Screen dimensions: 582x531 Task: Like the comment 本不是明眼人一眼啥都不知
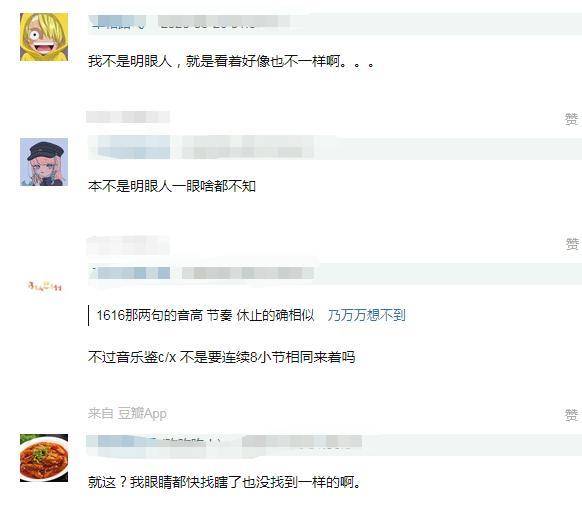[x=572, y=244]
